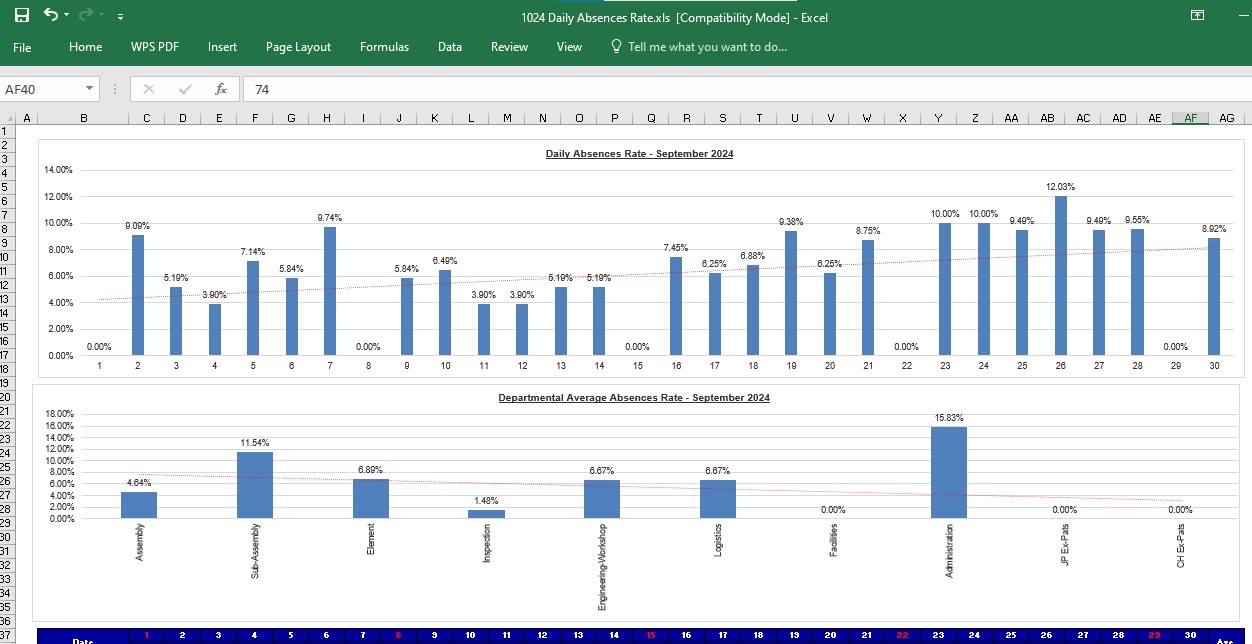Click the Enter checkmark icon in formula bar
The height and width of the screenshot is (644, 1252).
coord(185,89)
